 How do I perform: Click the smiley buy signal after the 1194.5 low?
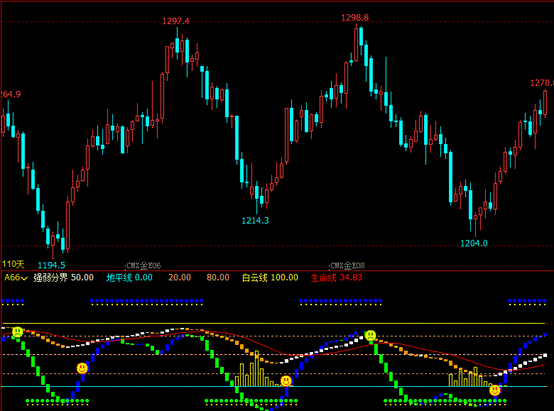(82, 368)
